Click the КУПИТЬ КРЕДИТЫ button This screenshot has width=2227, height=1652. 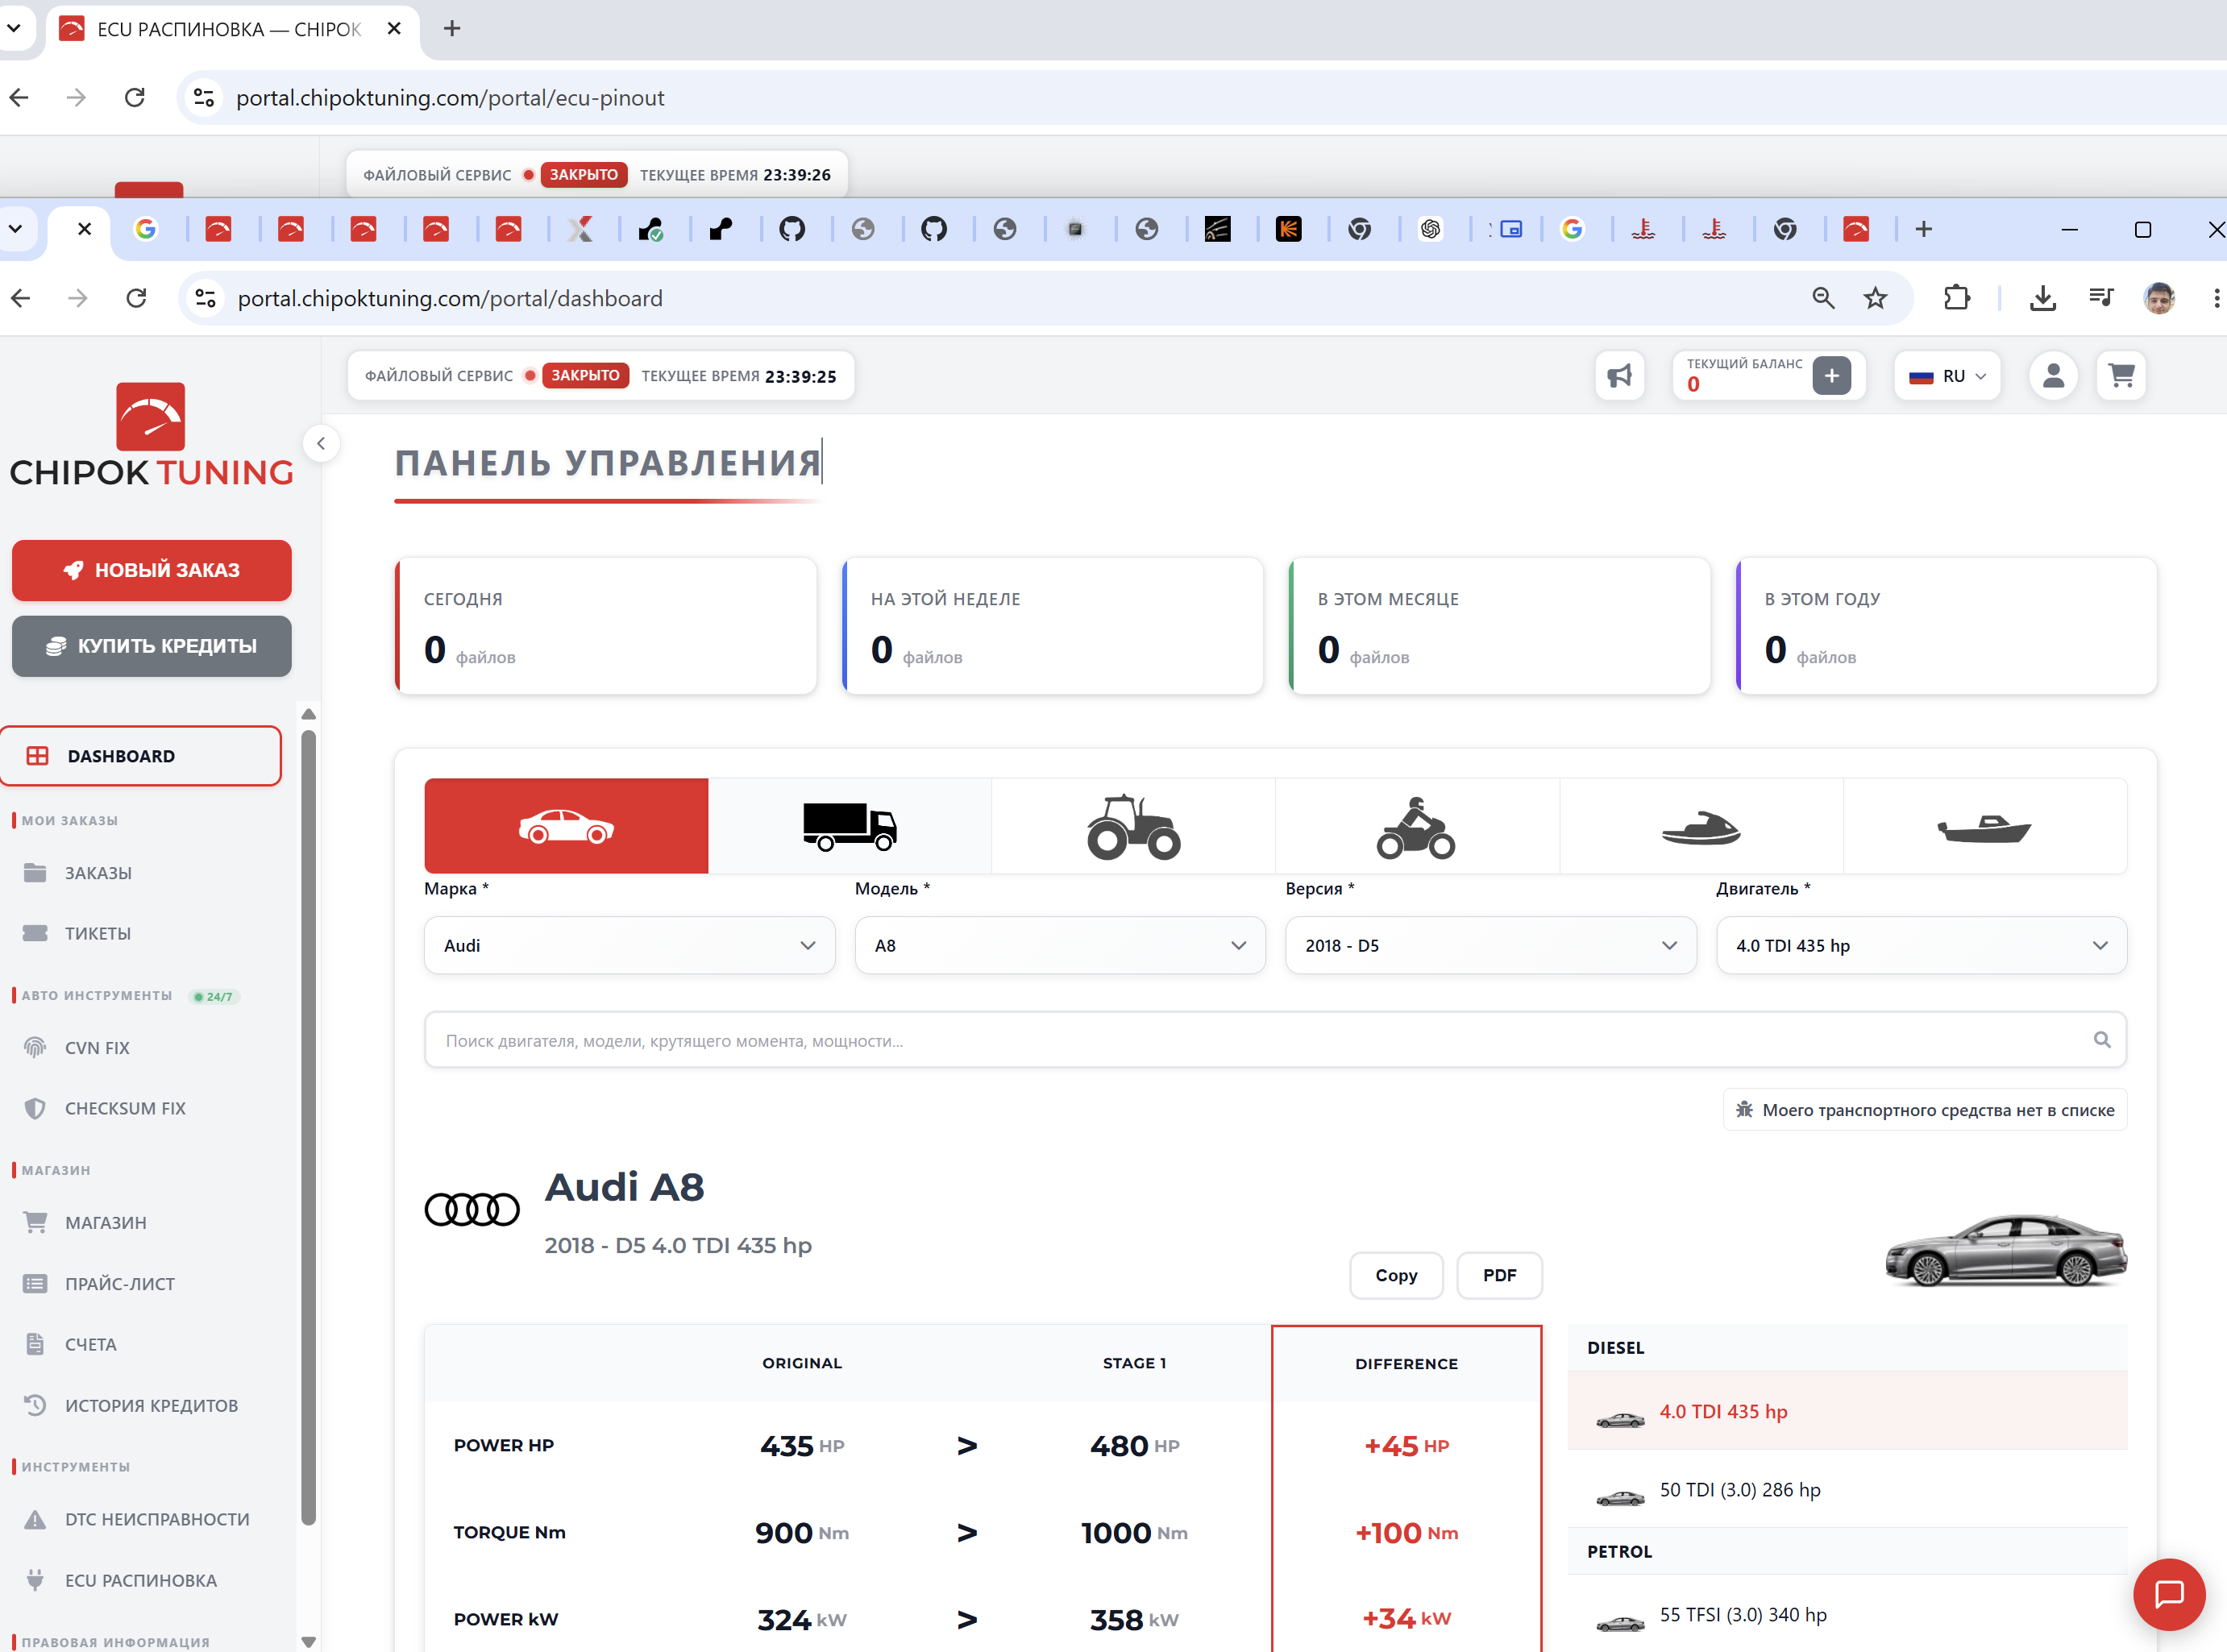(152, 646)
